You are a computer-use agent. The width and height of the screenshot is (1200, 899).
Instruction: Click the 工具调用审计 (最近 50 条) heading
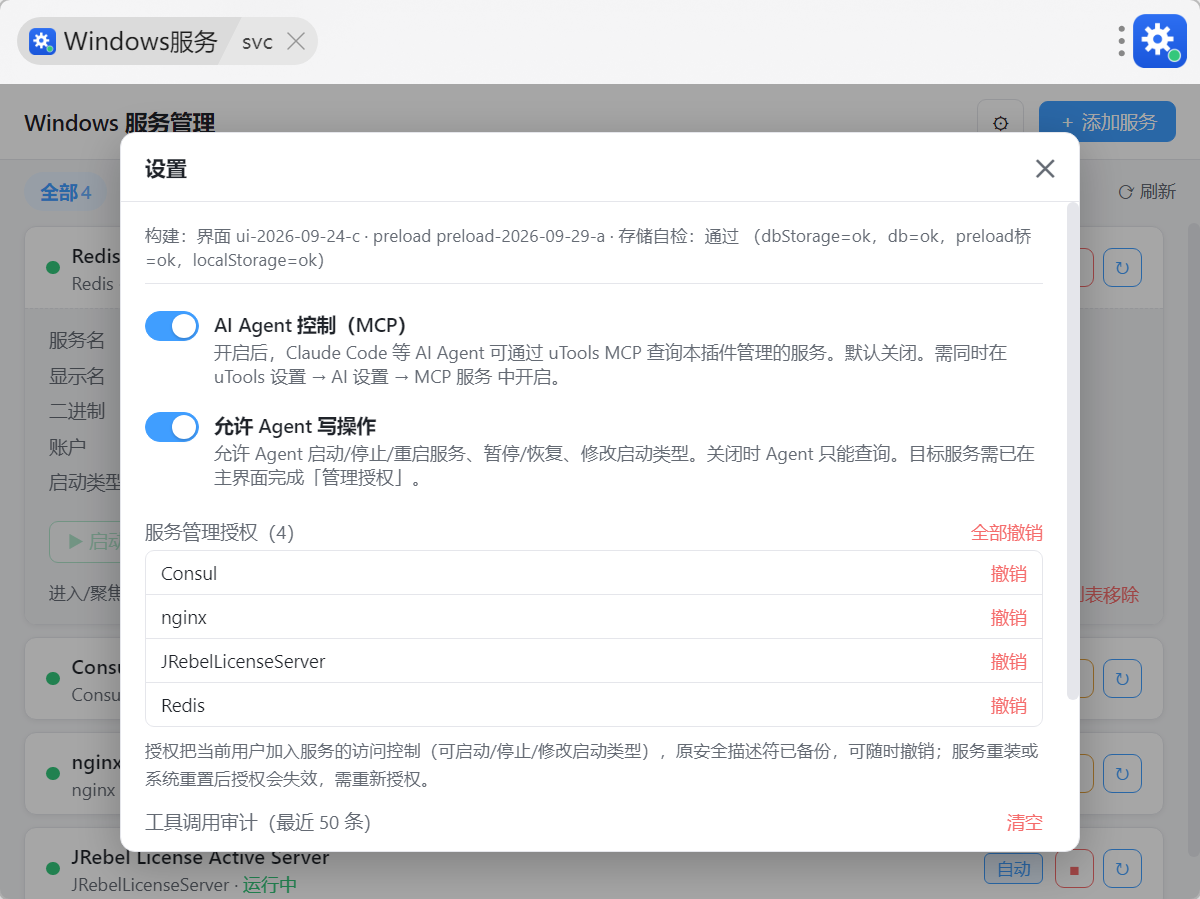point(258,823)
